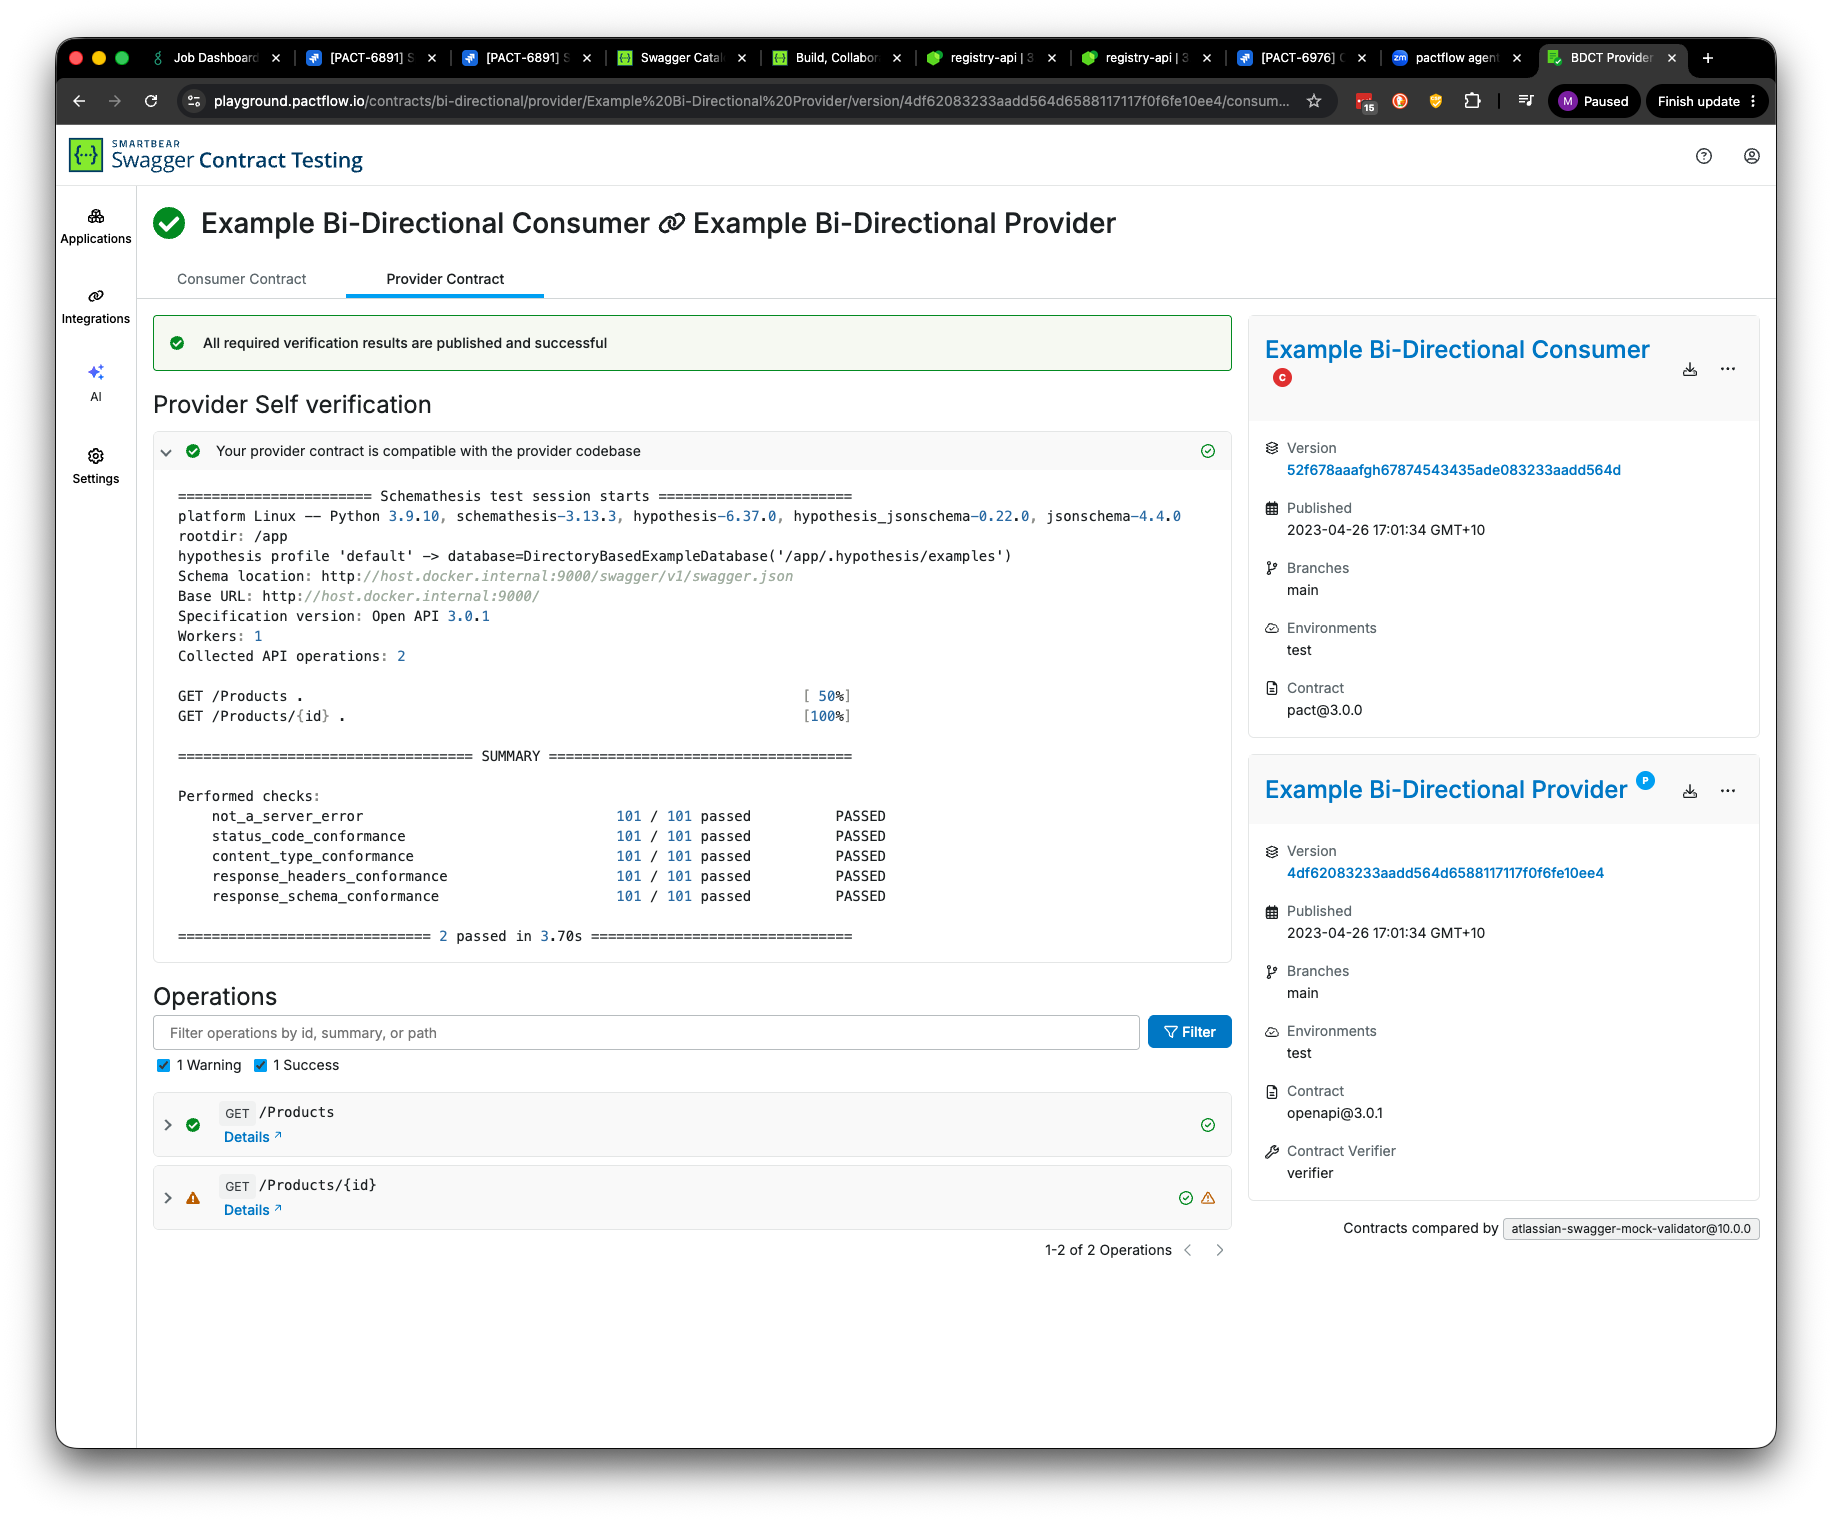This screenshot has height=1522, width=1832.
Task: Reload the browser page
Action: tap(151, 101)
